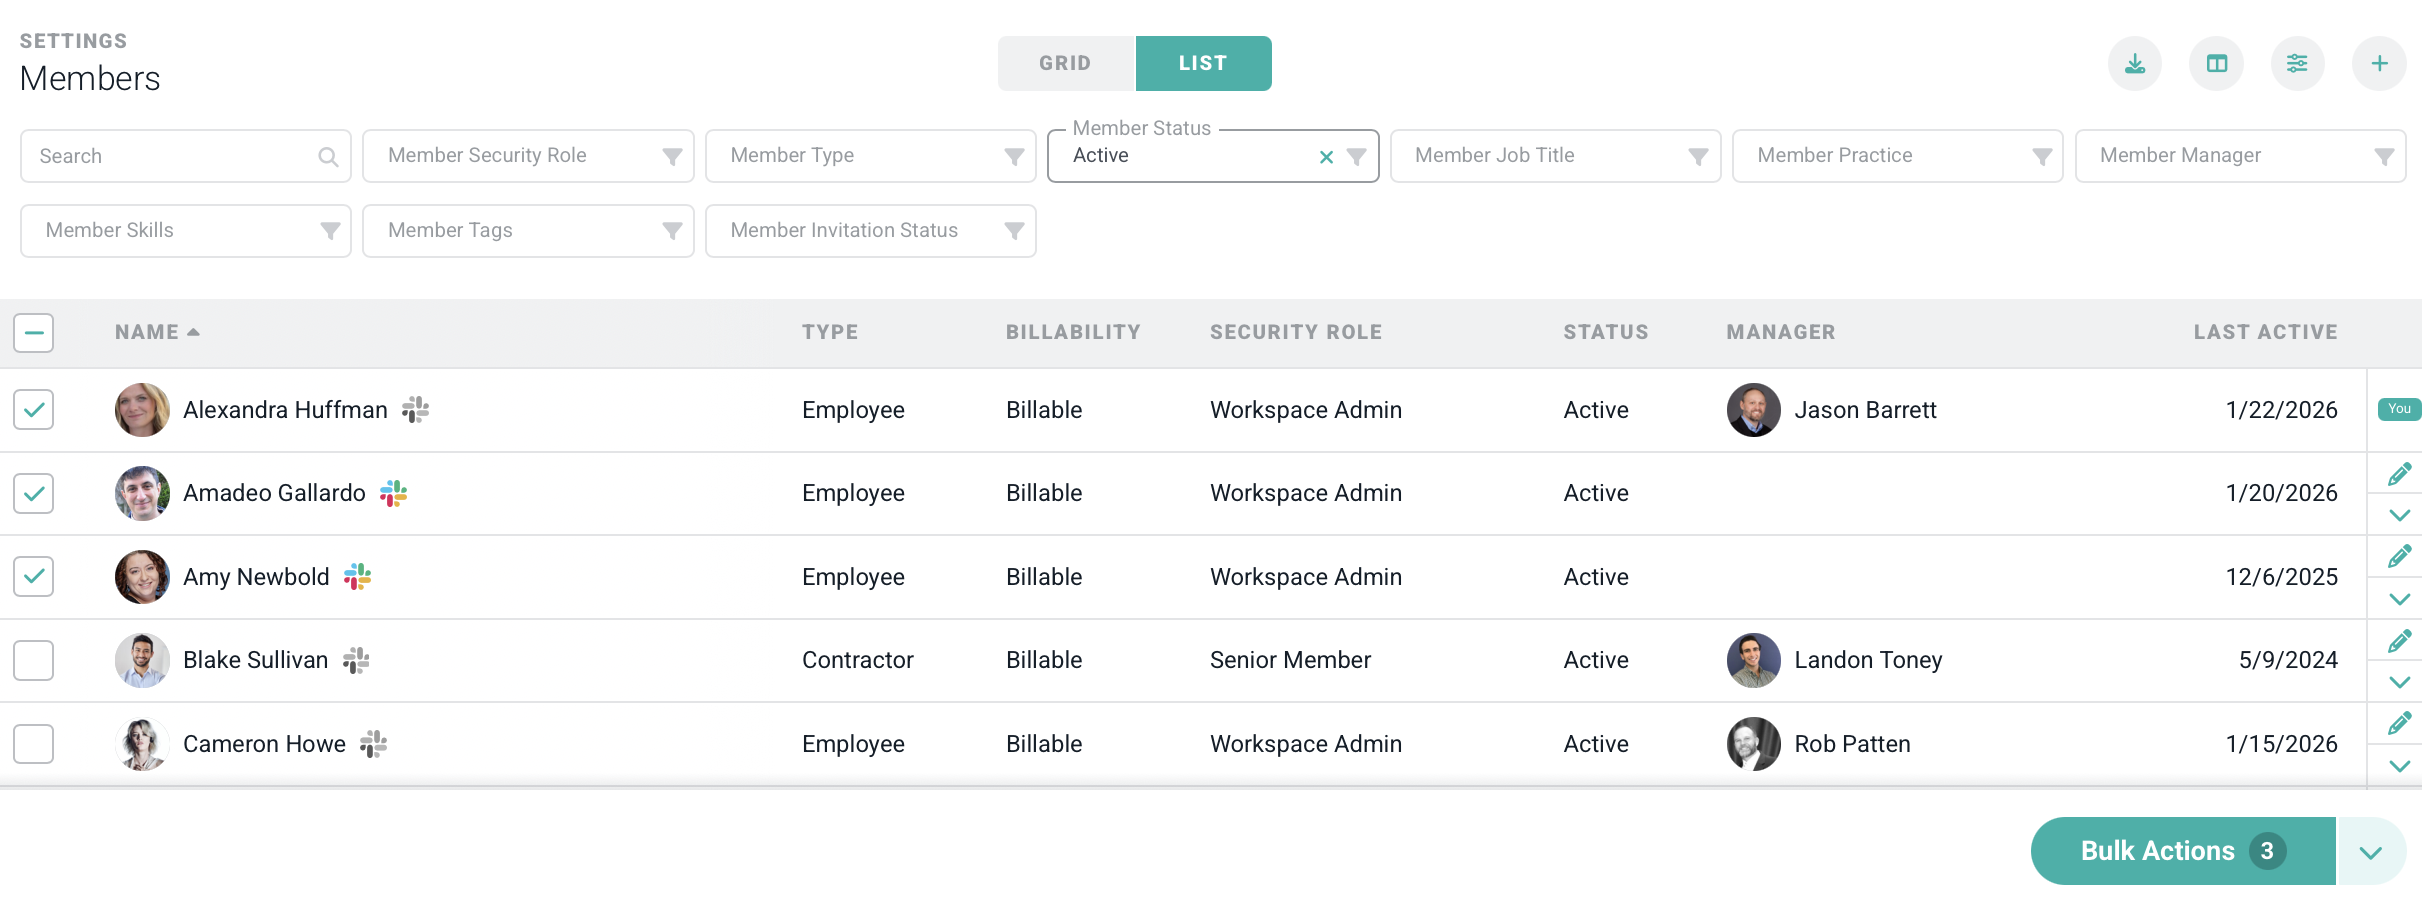
Task: Click the search magnifier icon
Action: (328, 157)
